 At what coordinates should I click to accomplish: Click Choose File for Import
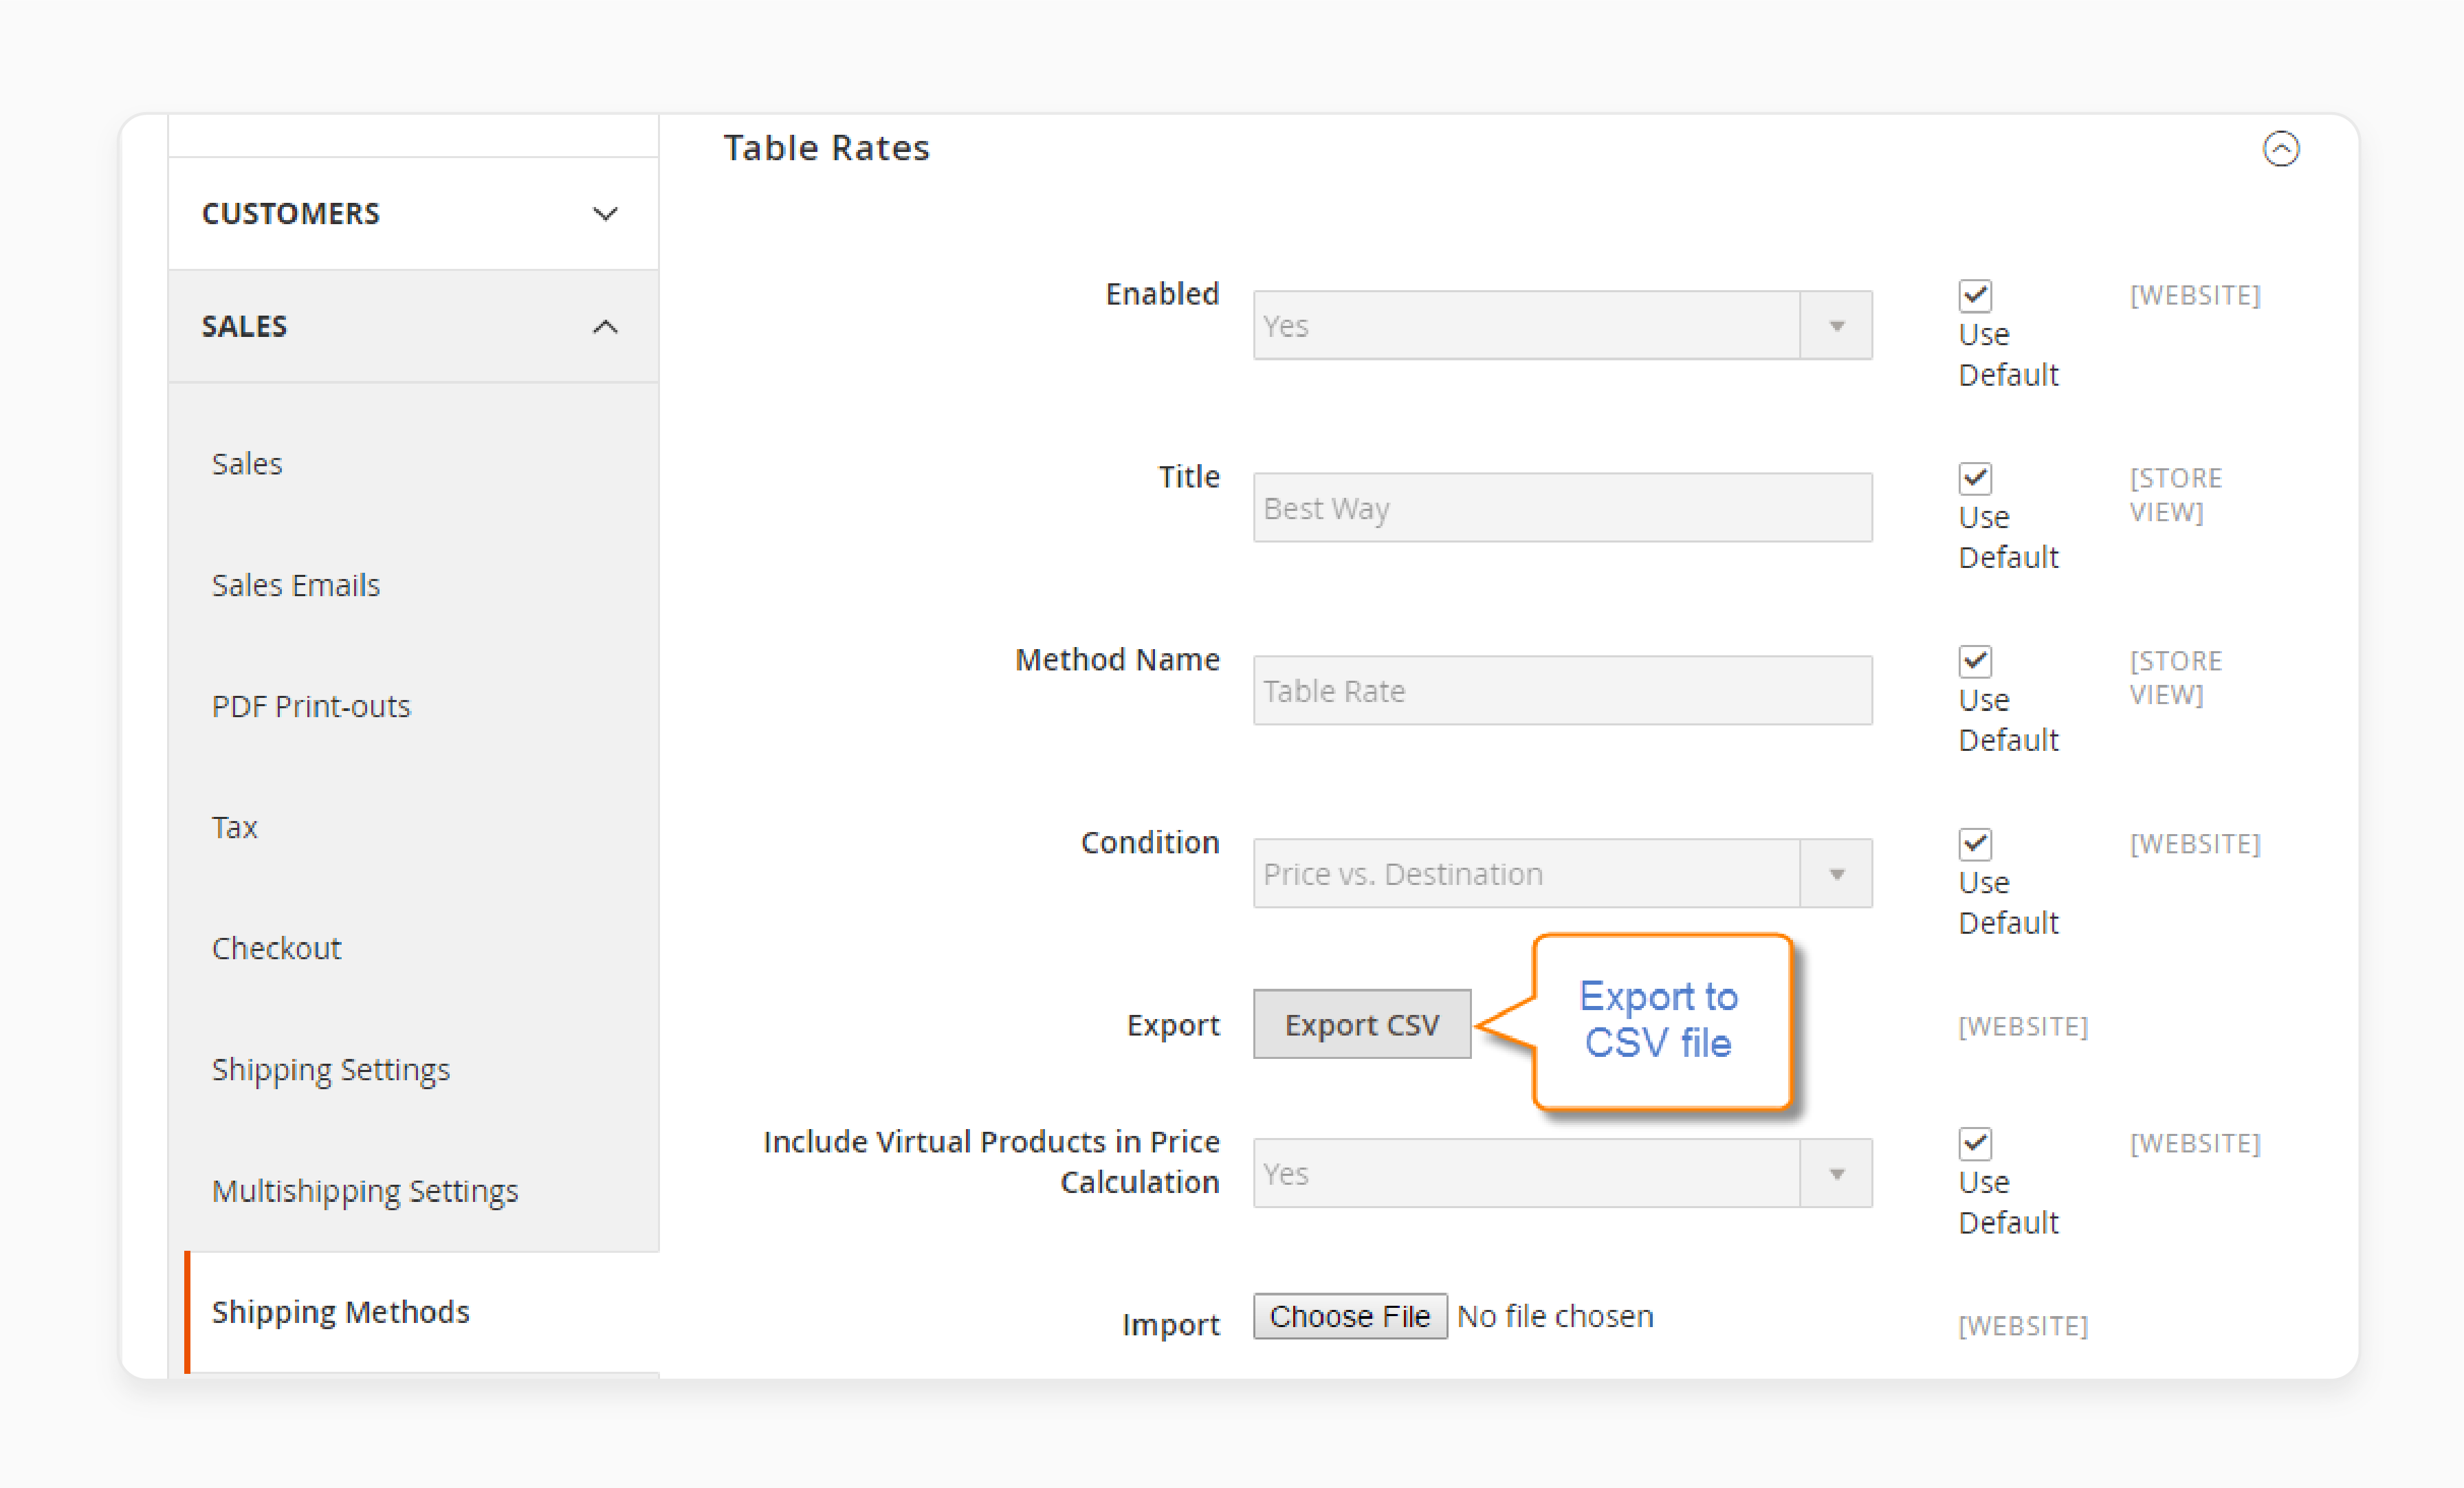click(1350, 1316)
